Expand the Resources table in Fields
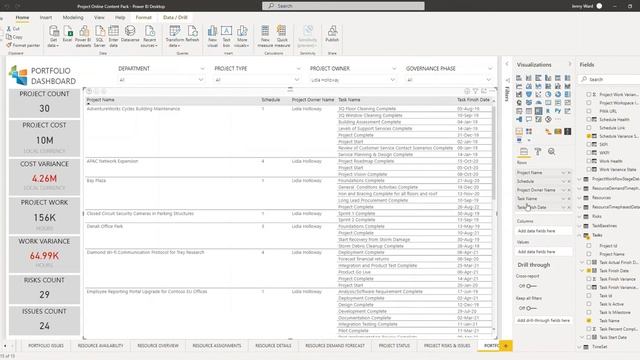Screen dimensions: 640x360 [580, 198]
